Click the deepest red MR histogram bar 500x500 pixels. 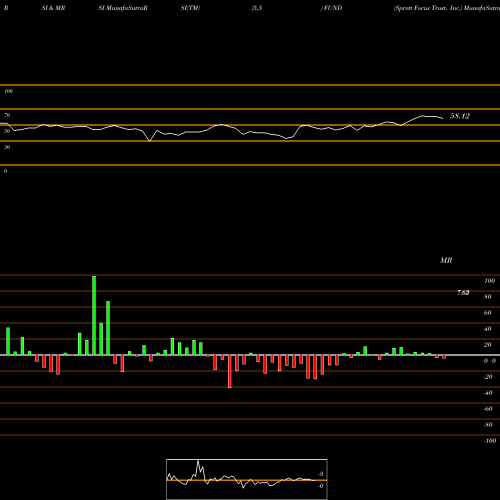click(x=230, y=371)
